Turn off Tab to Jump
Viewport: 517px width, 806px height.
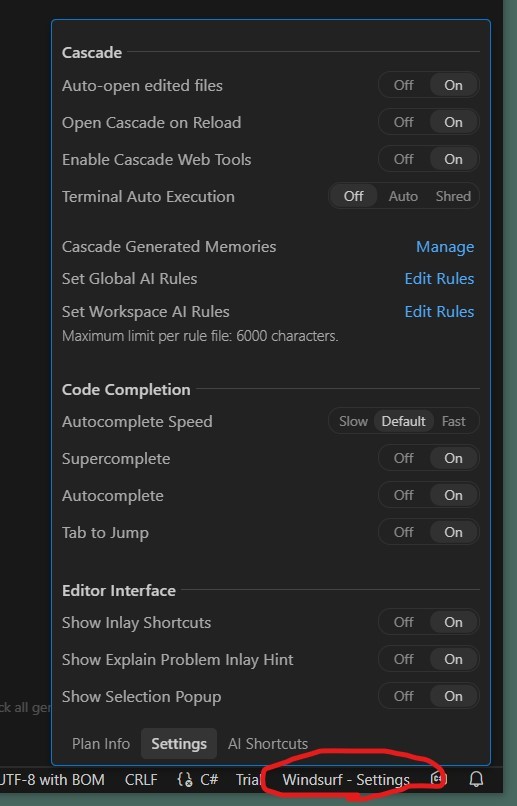pos(403,533)
